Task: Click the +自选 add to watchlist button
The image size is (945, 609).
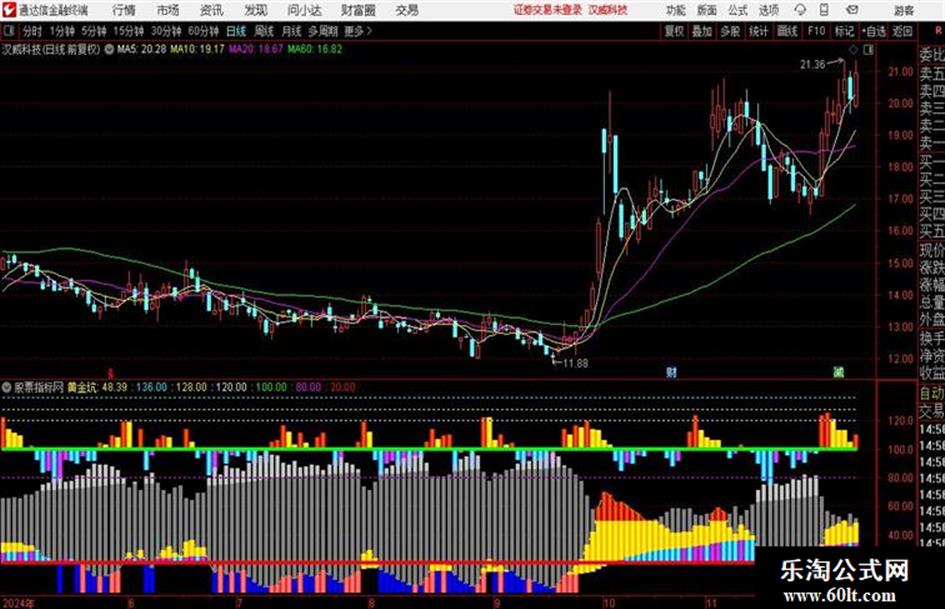Action: point(873,31)
